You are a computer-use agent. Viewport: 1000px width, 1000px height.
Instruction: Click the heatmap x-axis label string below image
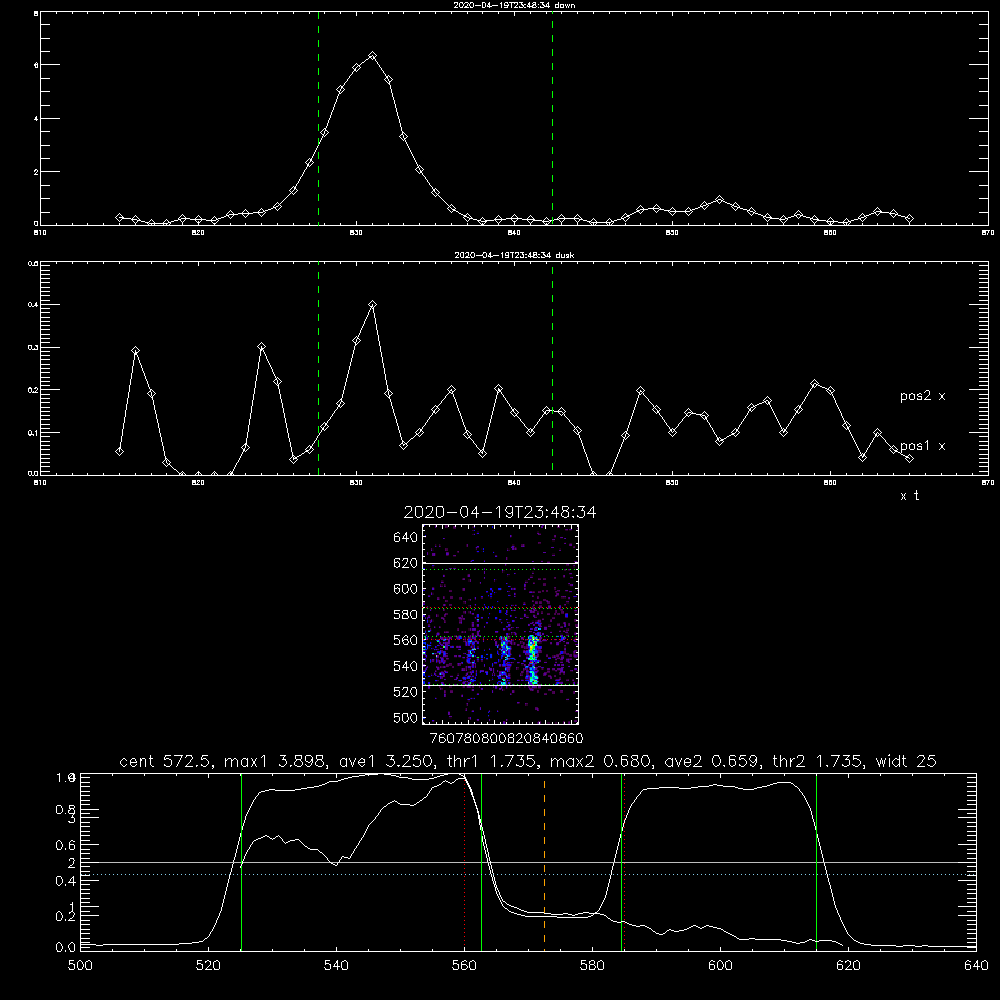pyautogui.click(x=506, y=738)
